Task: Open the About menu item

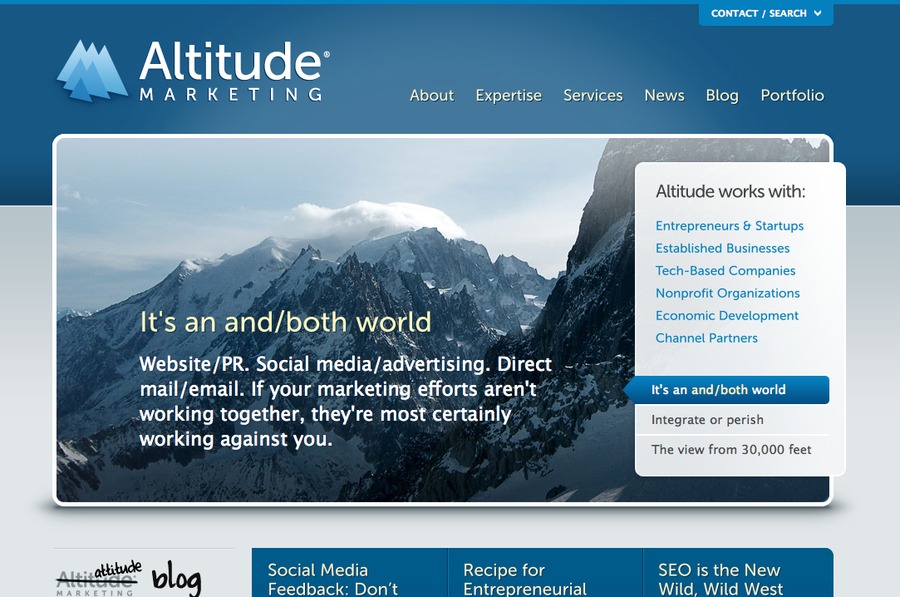Action: click(432, 95)
